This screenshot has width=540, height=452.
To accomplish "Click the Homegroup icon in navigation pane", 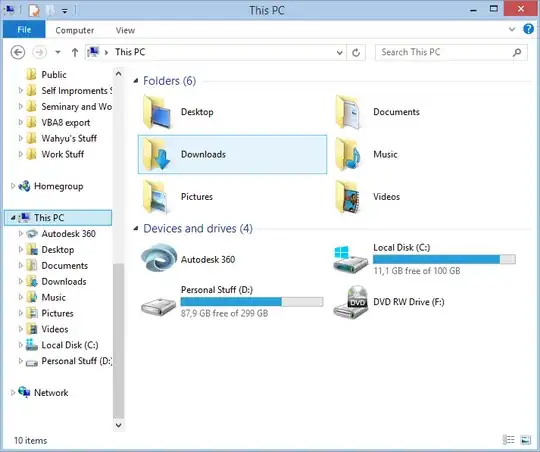I will (x=24, y=186).
